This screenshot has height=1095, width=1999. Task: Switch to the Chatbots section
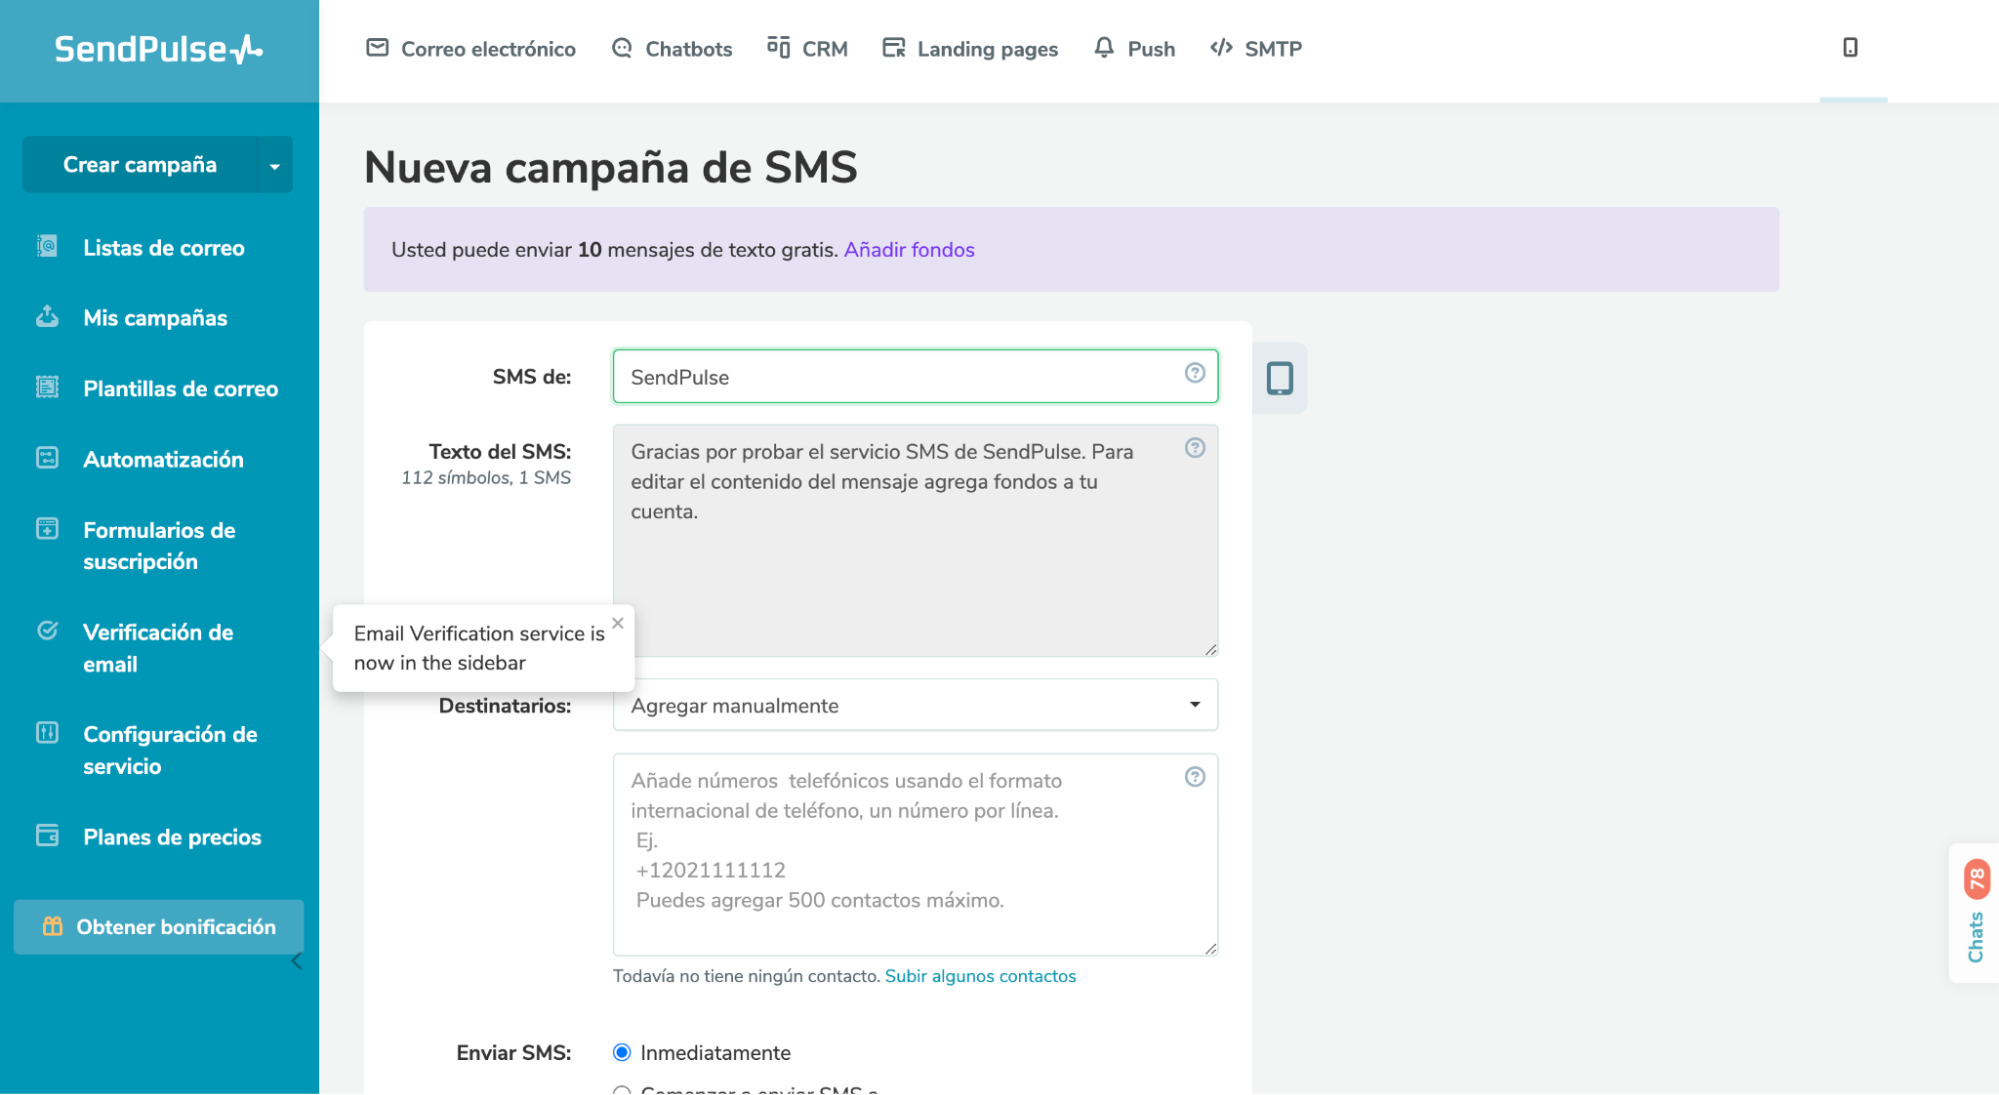[672, 48]
